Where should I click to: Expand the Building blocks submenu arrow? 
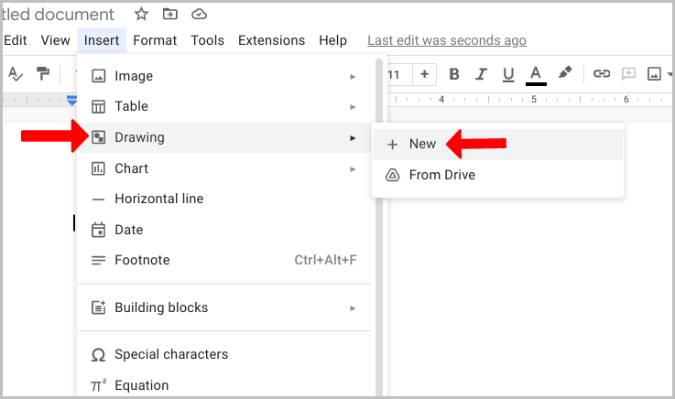(353, 308)
